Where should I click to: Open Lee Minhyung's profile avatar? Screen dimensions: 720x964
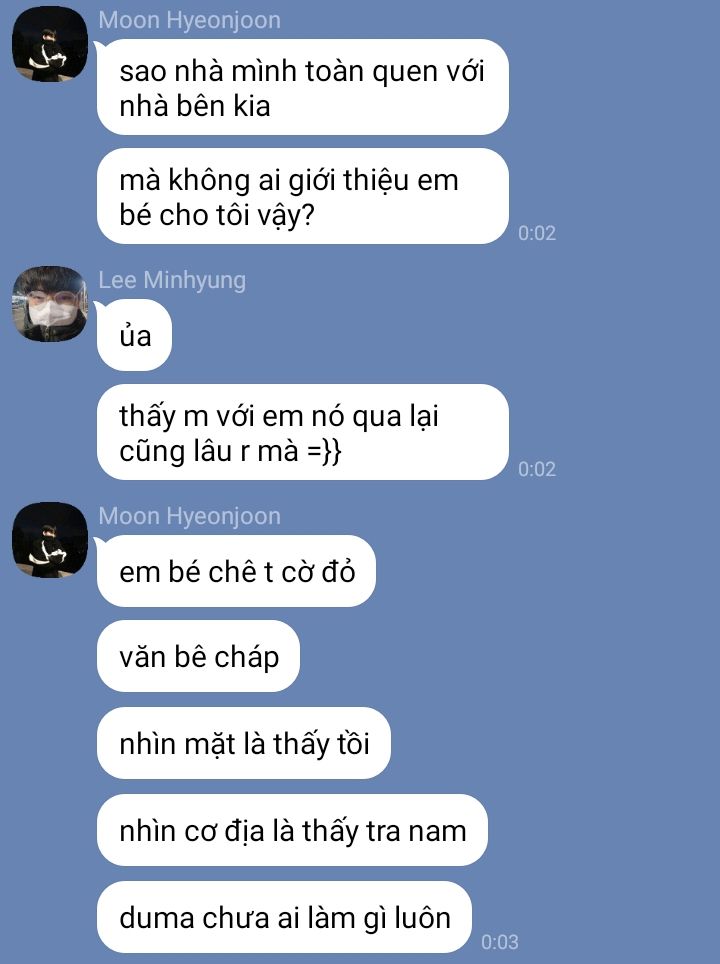[50, 304]
